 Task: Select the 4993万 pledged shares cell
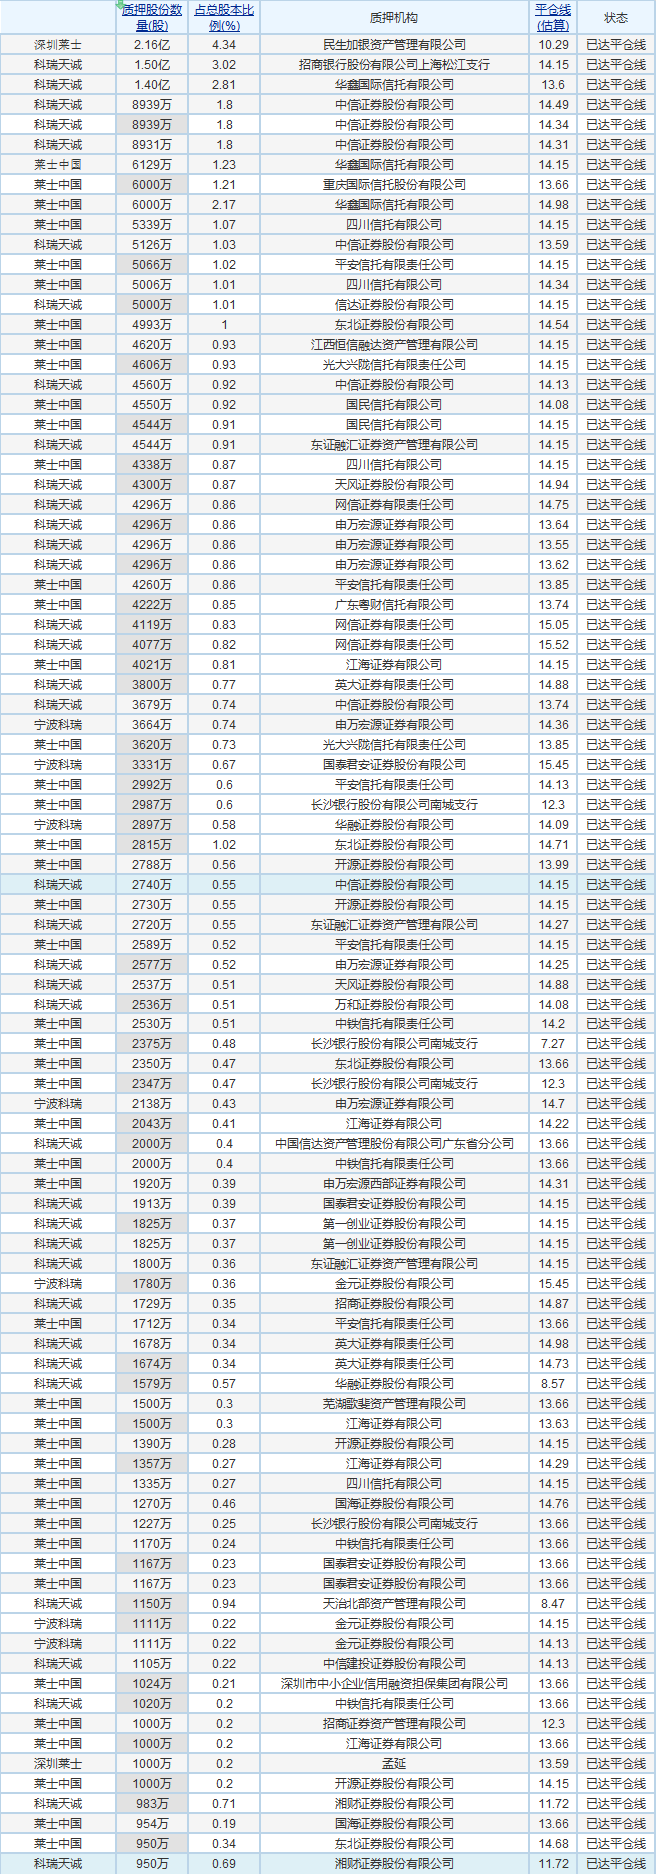(152, 325)
